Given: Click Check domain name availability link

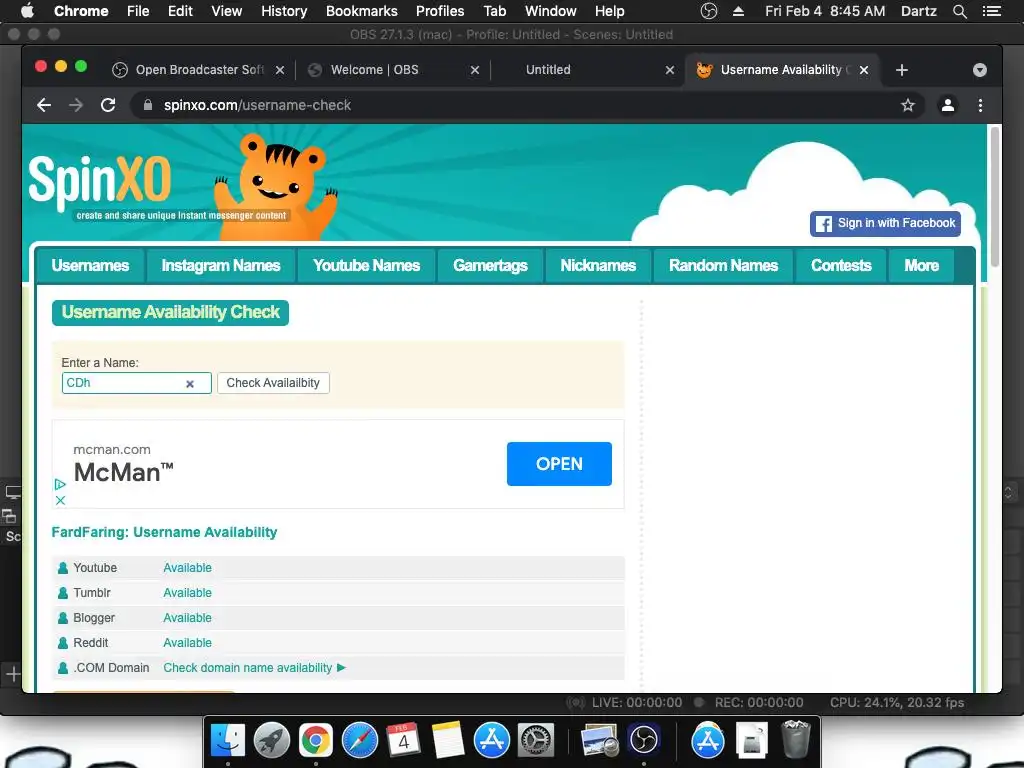Looking at the screenshot, I should click(254, 667).
